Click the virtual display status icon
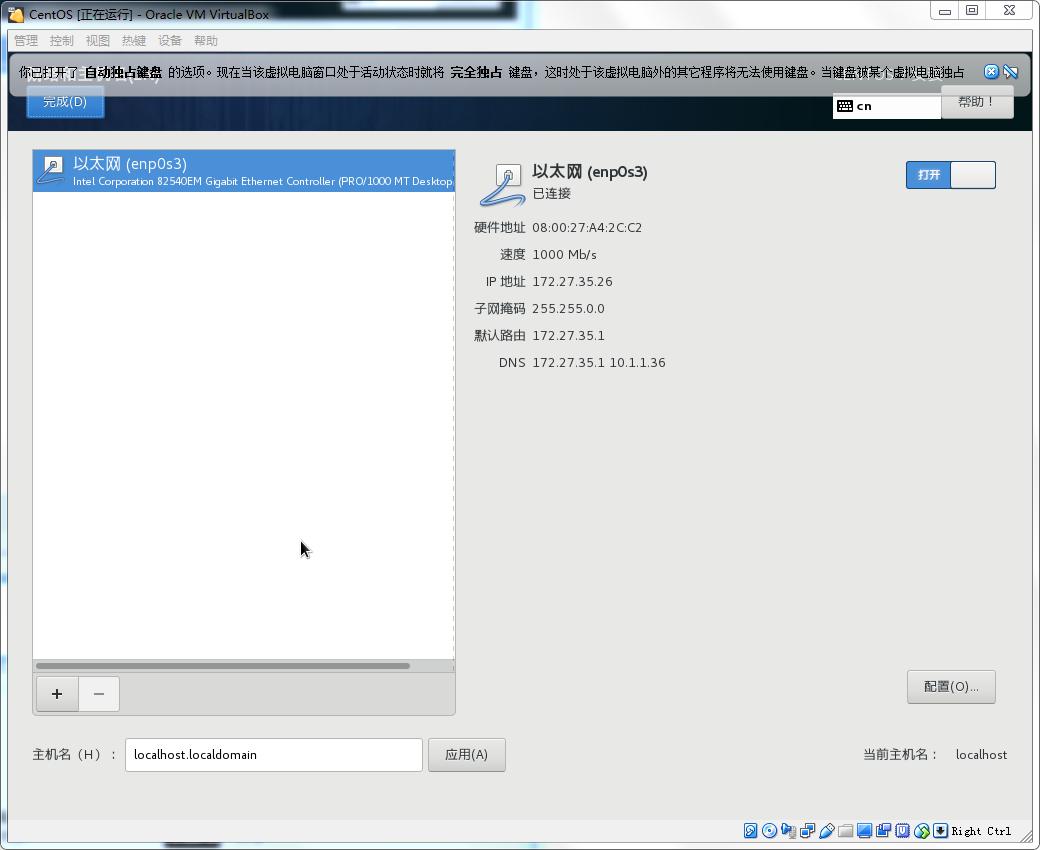The width and height of the screenshot is (1040, 850). pyautogui.click(x=865, y=831)
